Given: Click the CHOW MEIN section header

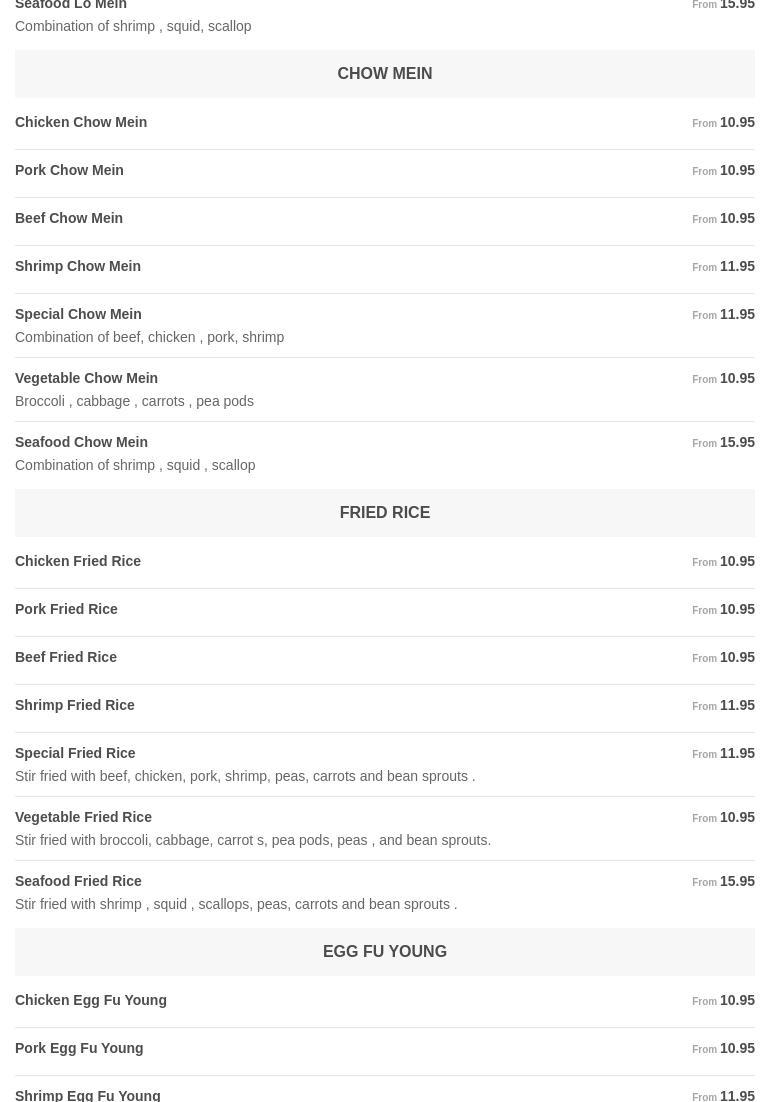Looking at the screenshot, I should point(384,74).
